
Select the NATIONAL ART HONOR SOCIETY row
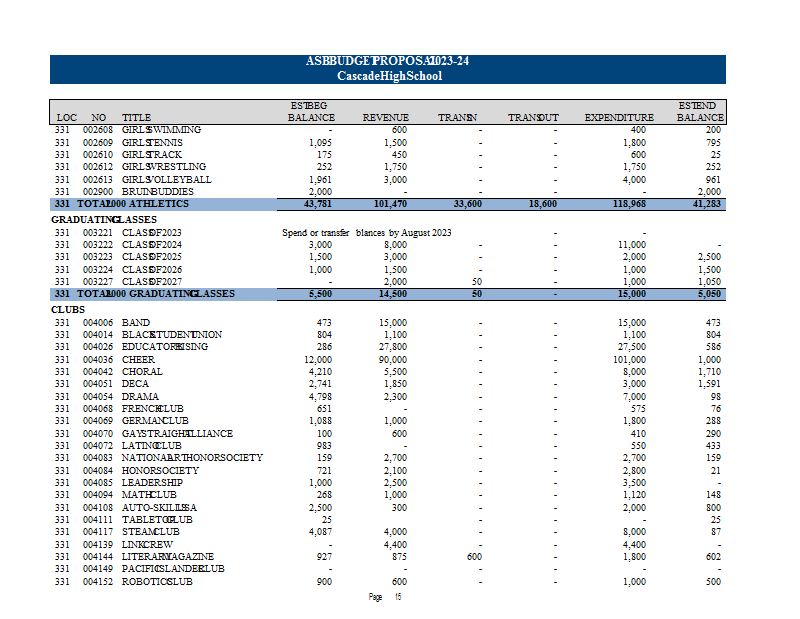pyautogui.click(x=192, y=458)
